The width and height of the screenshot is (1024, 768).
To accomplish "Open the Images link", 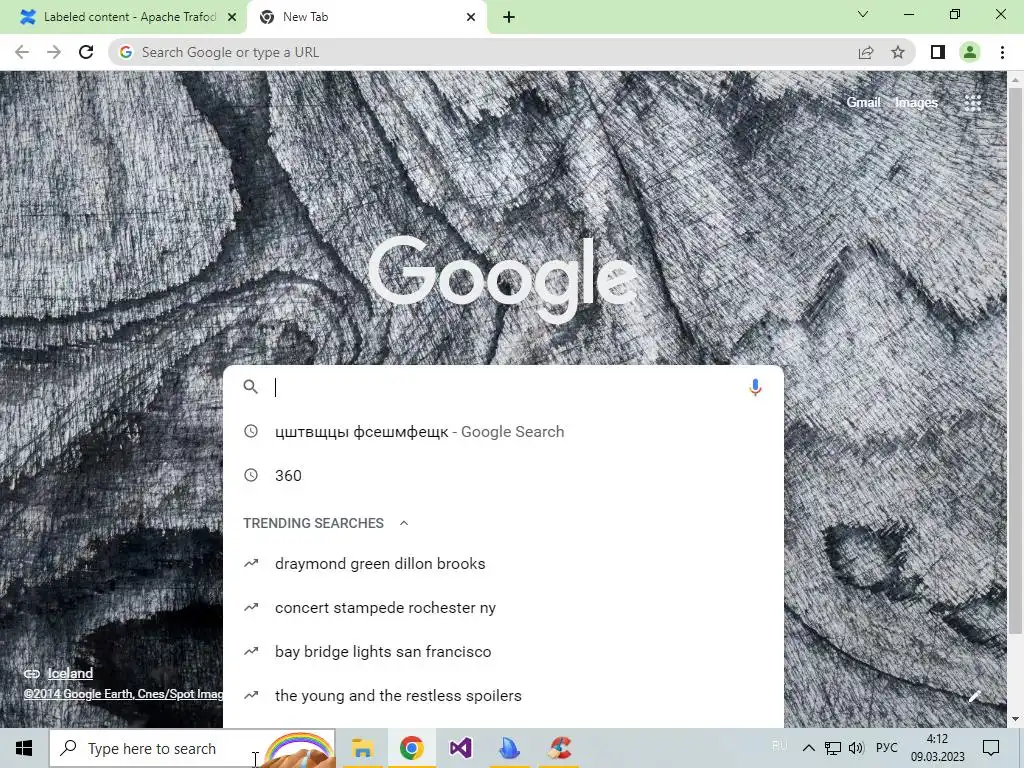I will 916,103.
